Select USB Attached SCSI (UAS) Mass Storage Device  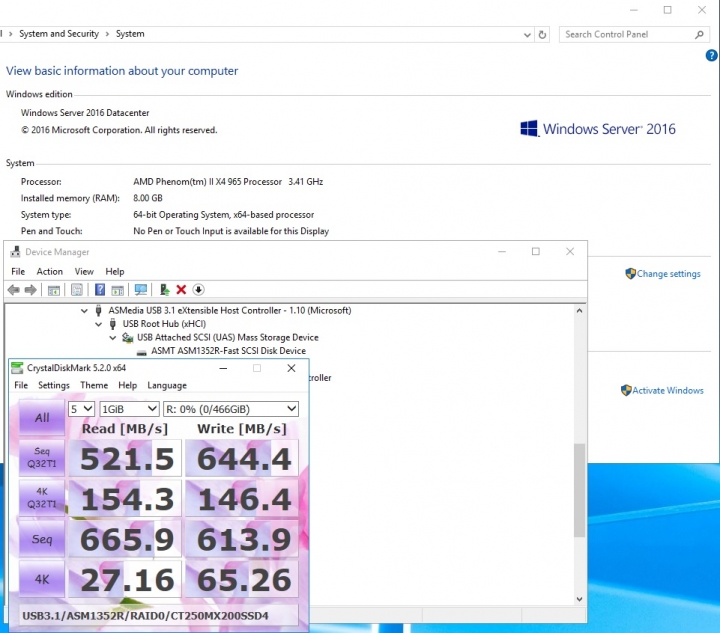pyautogui.click(x=228, y=337)
